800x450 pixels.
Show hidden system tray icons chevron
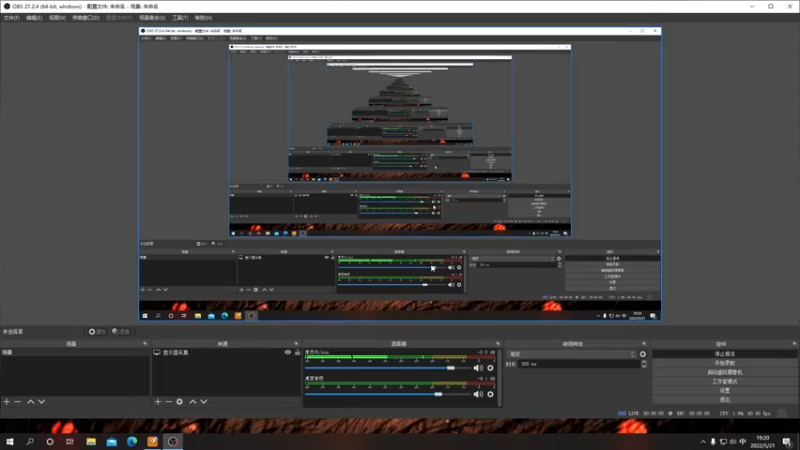pyautogui.click(x=703, y=442)
